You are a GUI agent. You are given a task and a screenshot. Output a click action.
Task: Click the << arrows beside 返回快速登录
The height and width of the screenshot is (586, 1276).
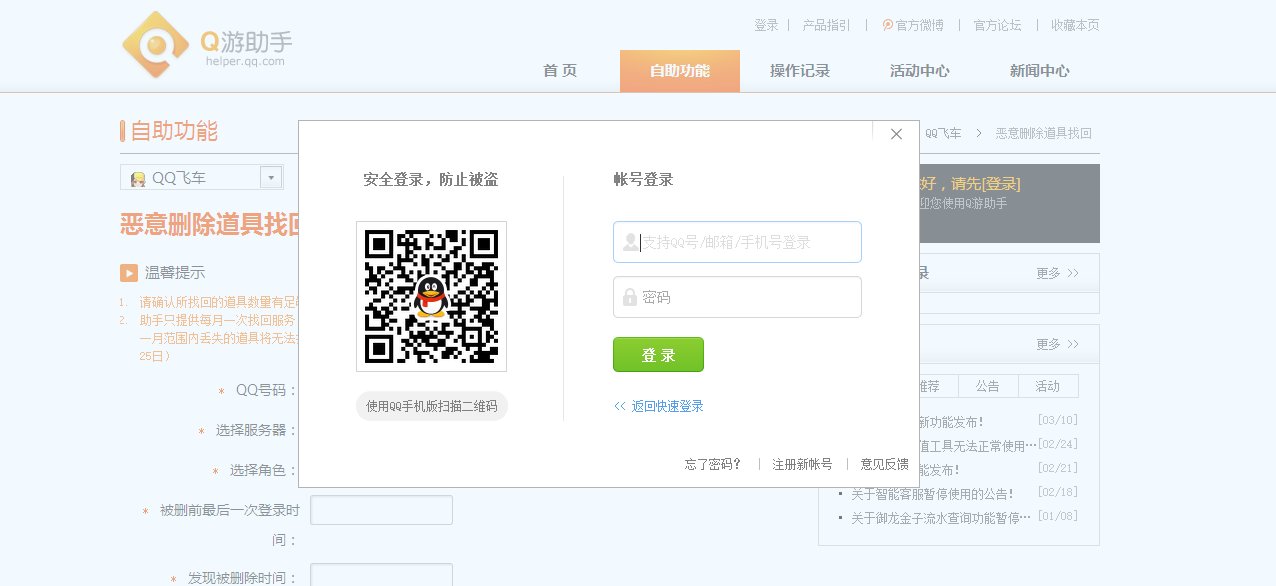coord(621,408)
